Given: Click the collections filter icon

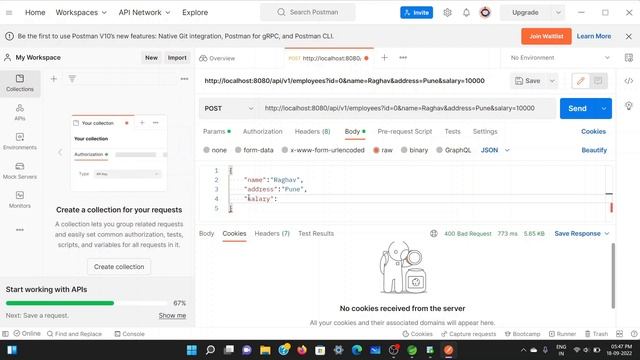Looking at the screenshot, I should [72, 79].
